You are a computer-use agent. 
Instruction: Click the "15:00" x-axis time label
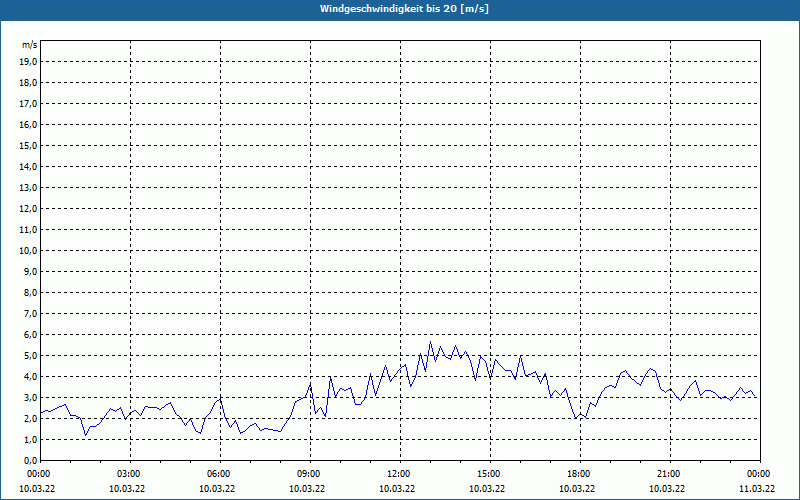click(490, 474)
